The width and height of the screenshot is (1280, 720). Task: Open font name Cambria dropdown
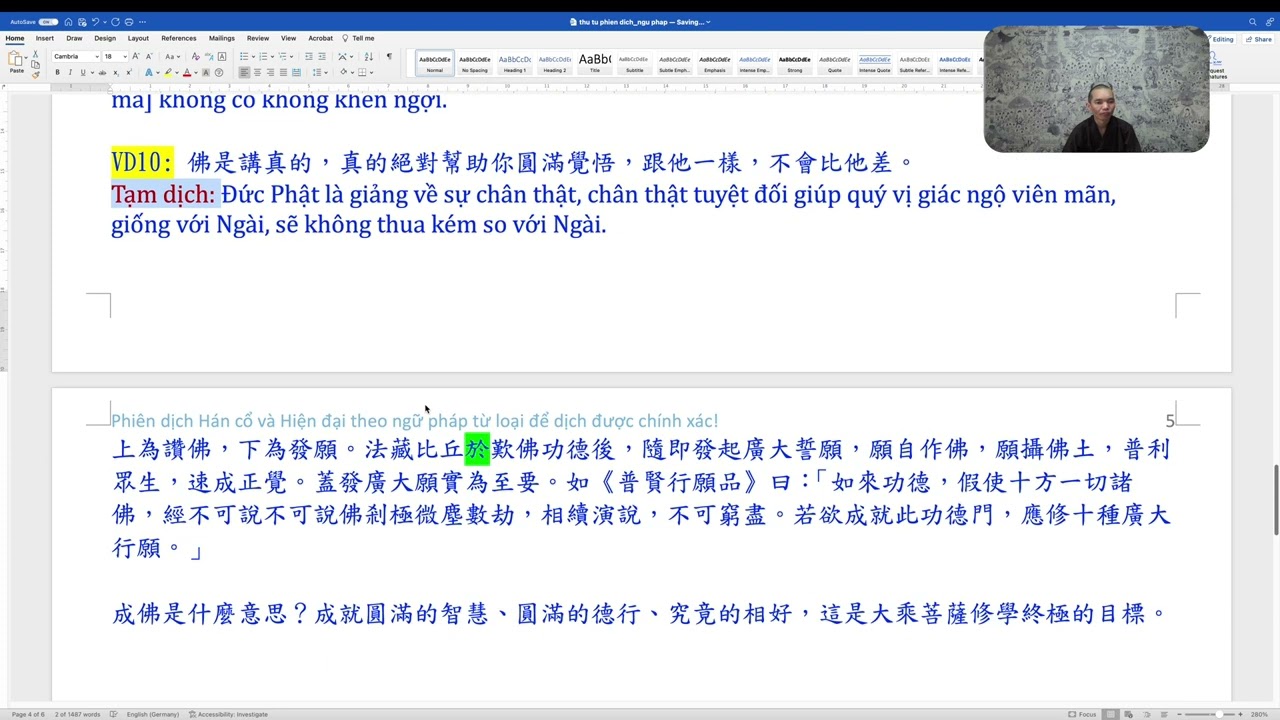click(97, 56)
